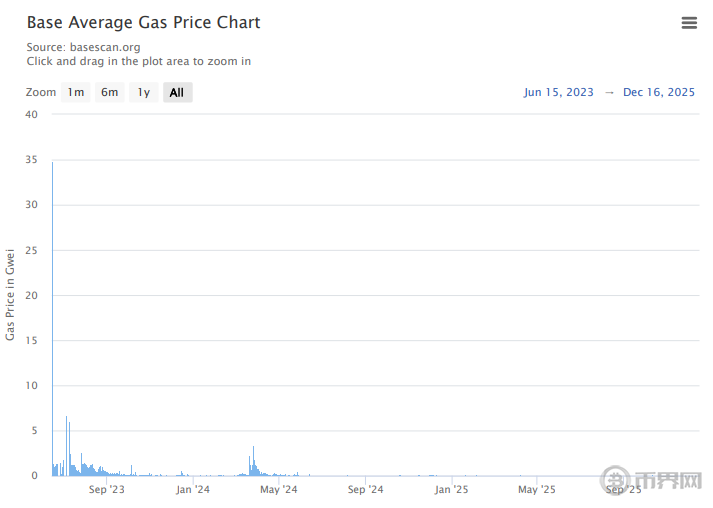Viewport: 713px width, 508px height.
Task: Open the chart context menu hamburger icon
Action: point(689,23)
